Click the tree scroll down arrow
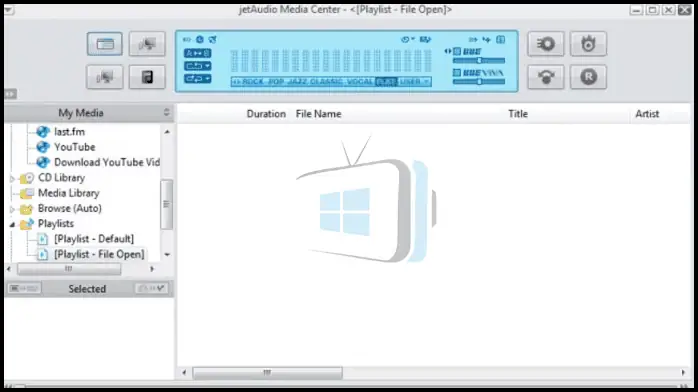Image resolution: width=698 pixels, height=392 pixels. click(x=167, y=255)
